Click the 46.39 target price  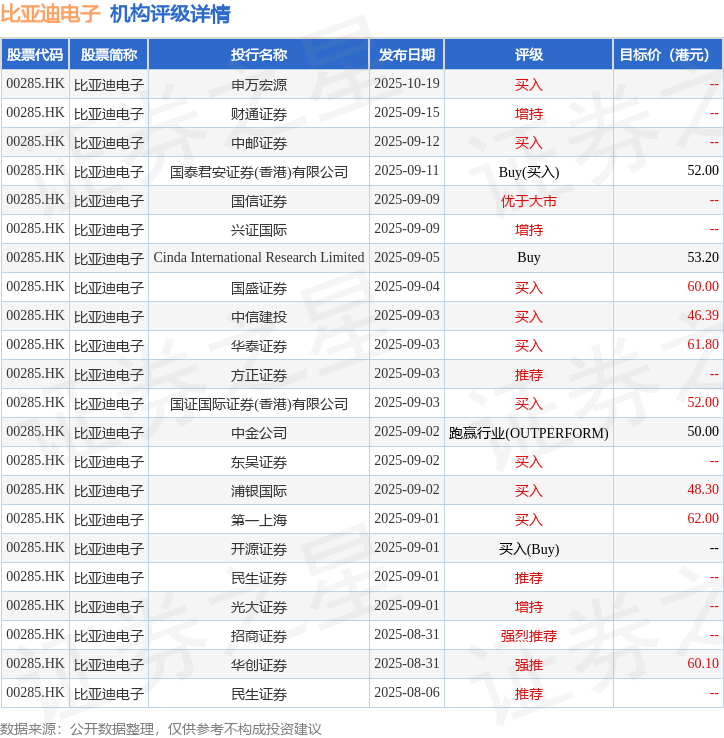pyautogui.click(x=703, y=316)
